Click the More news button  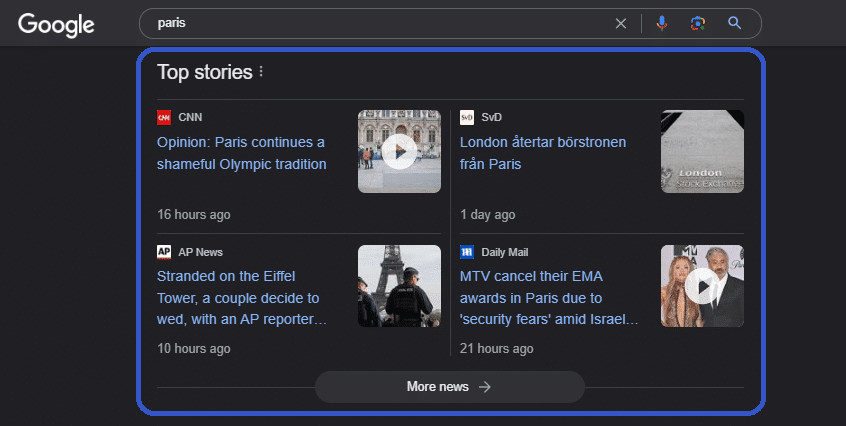point(449,387)
